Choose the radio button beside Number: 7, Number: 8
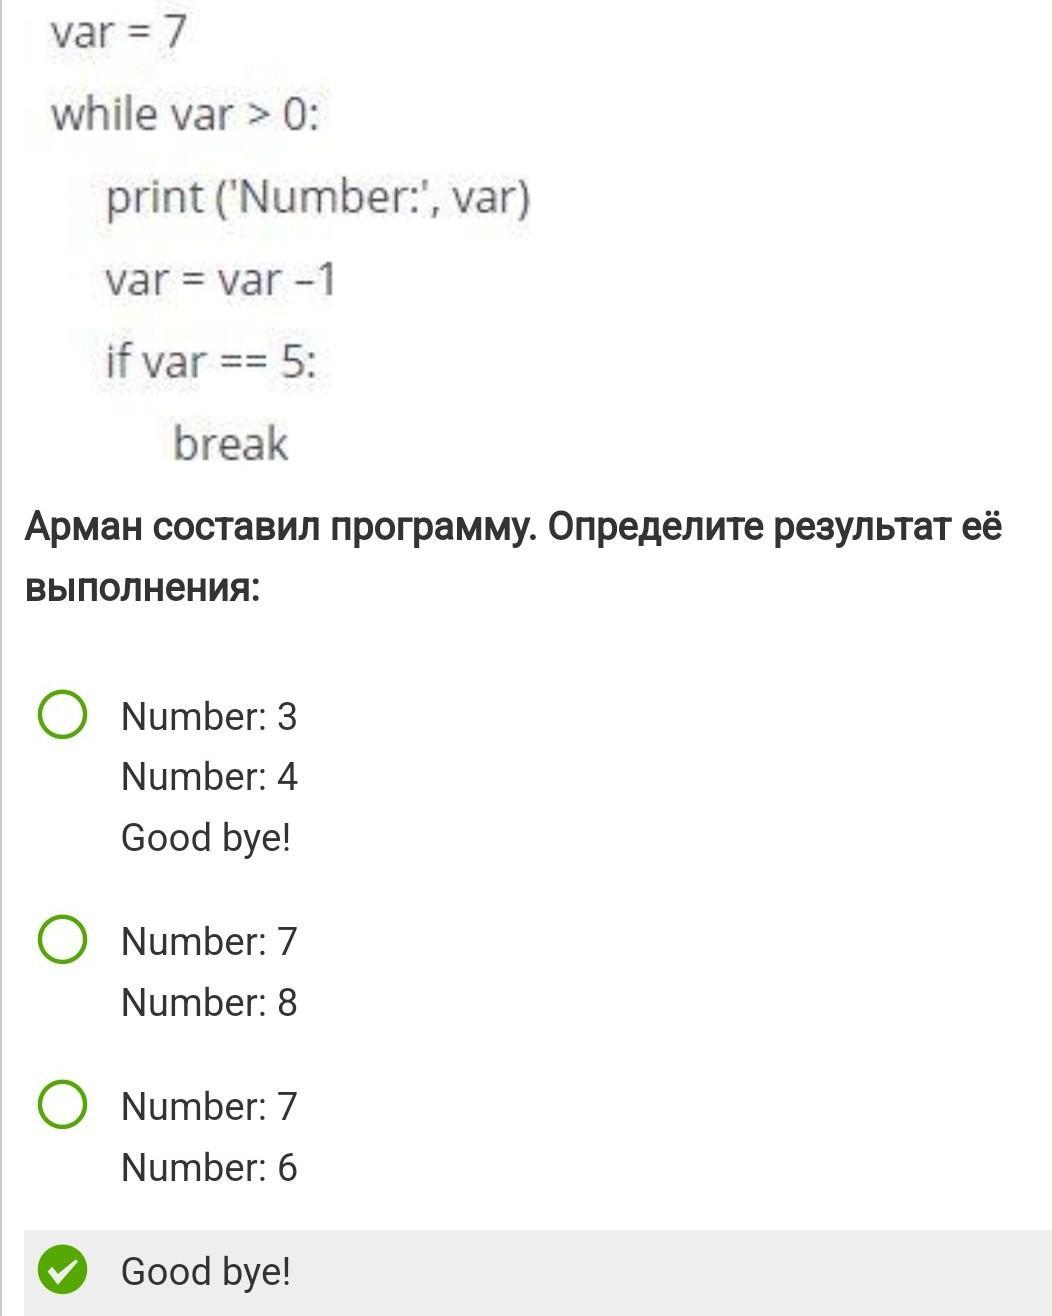Screen dimensions: 1052x1316 pos(62,940)
